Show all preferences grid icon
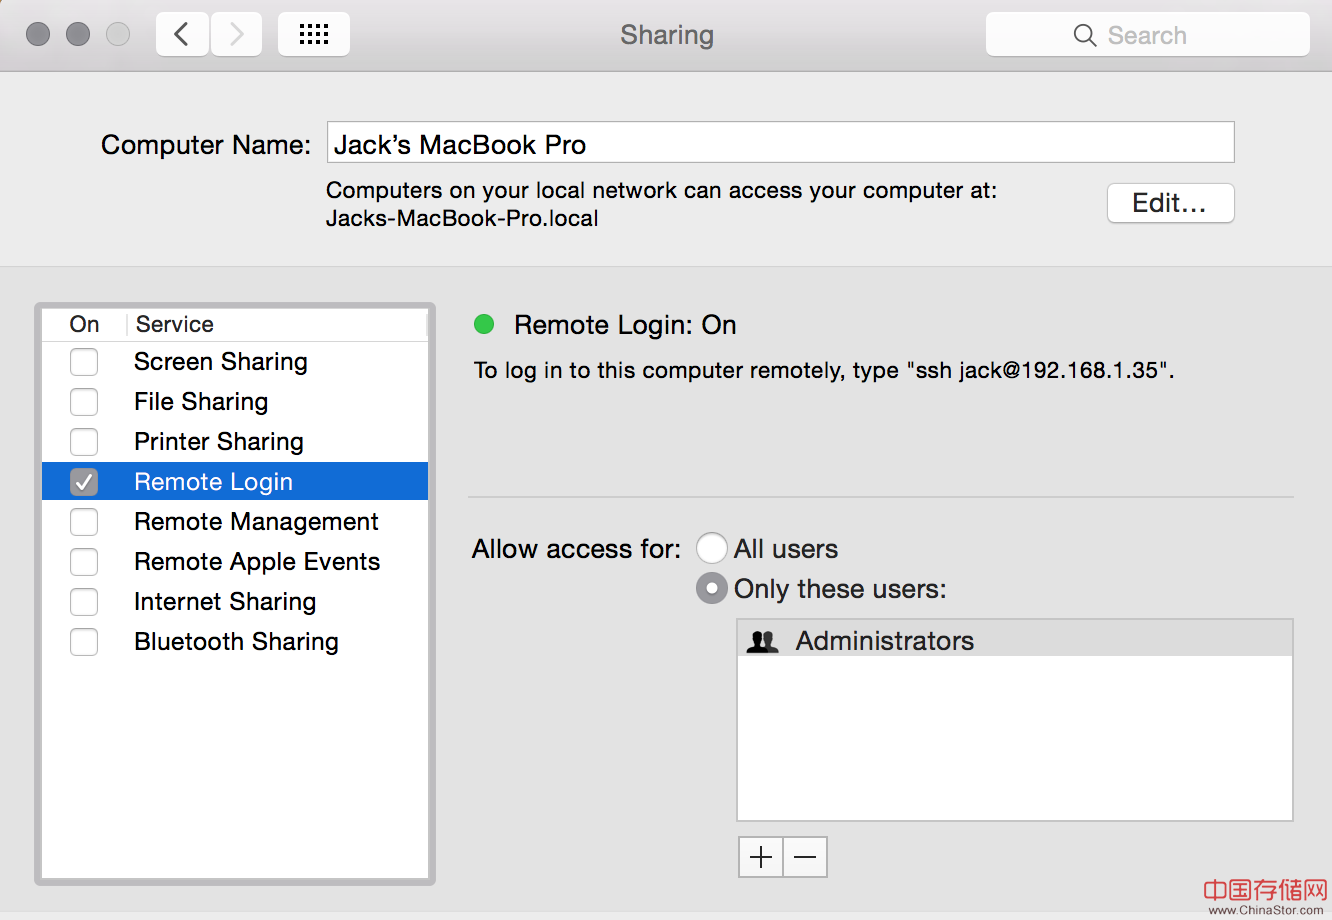 (314, 35)
